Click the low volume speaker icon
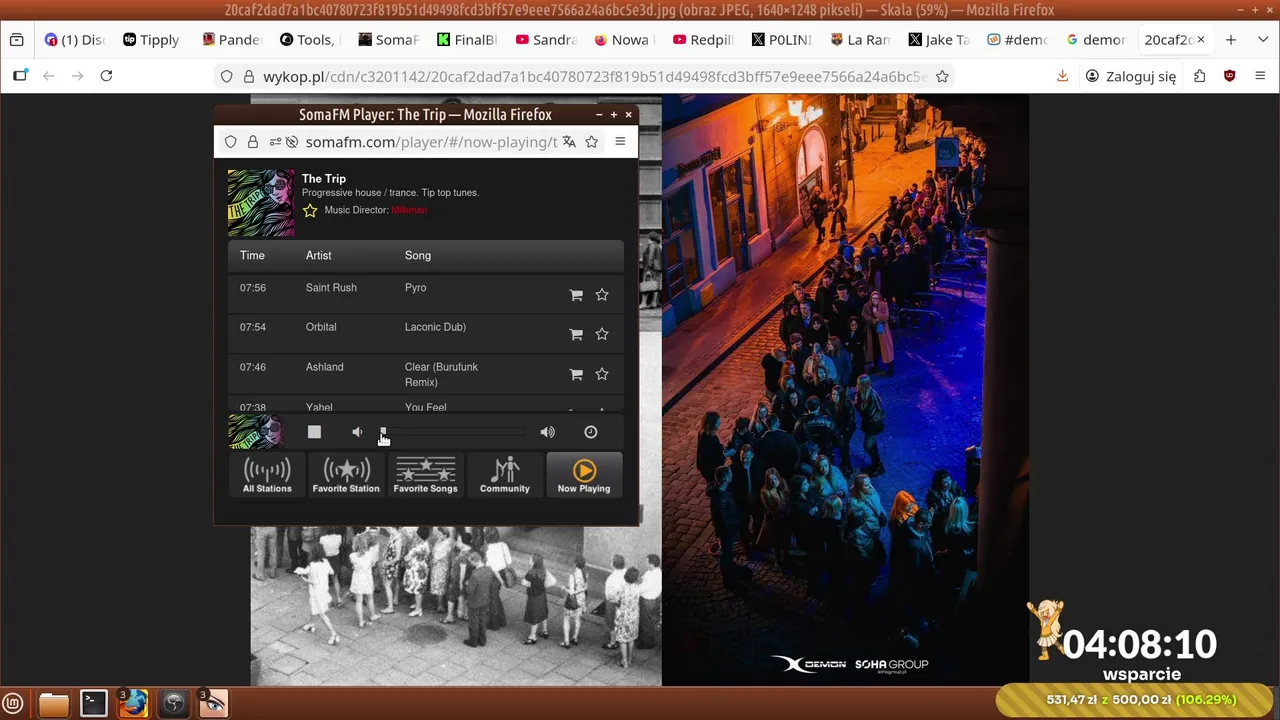Viewport: 1280px width, 720px height. coord(357,432)
